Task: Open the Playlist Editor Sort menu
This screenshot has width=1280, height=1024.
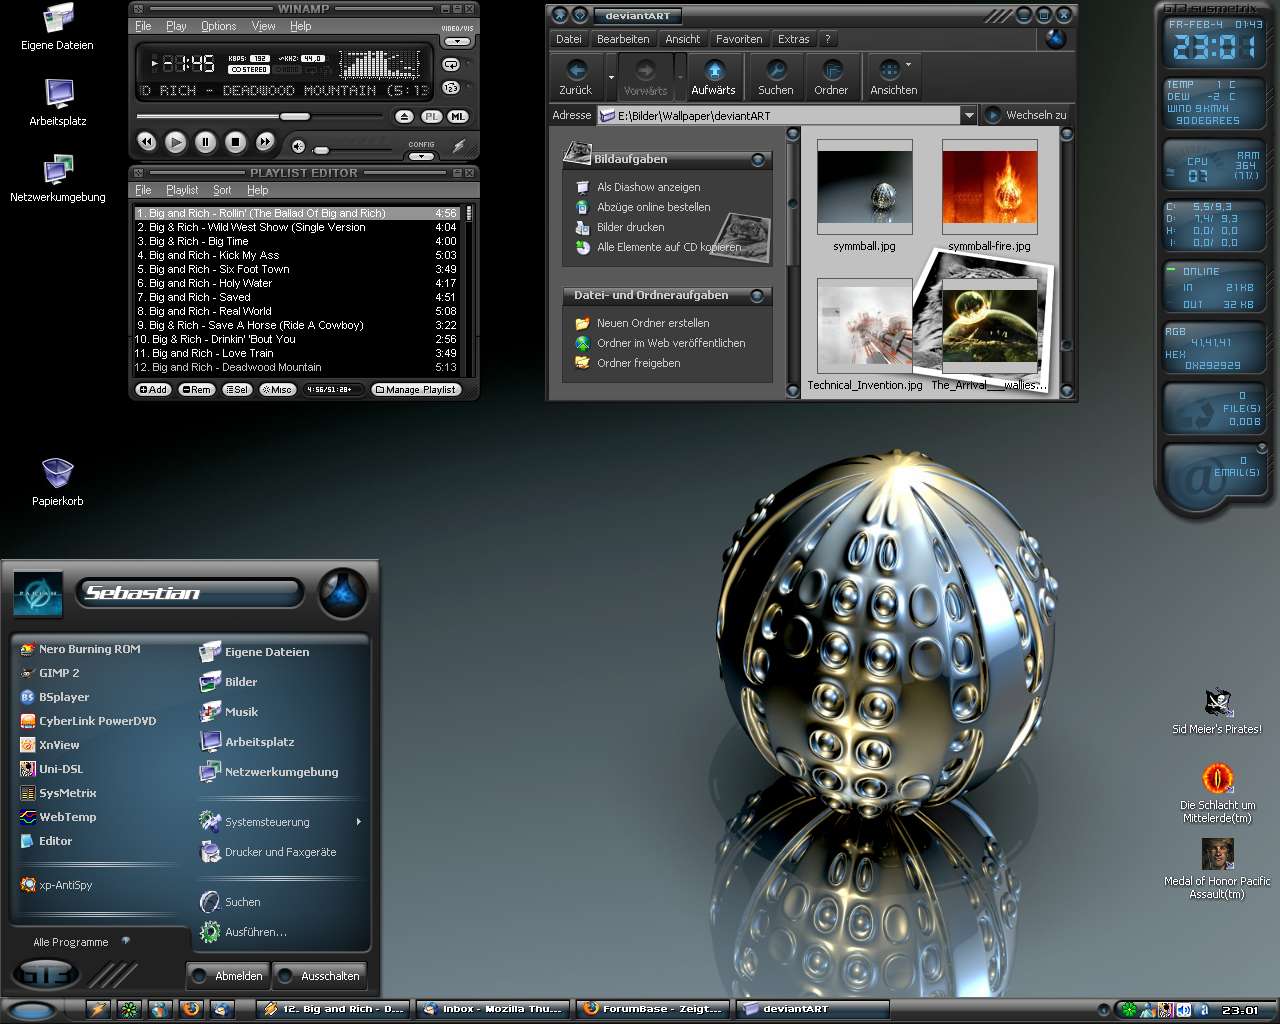Action: pos(222,190)
